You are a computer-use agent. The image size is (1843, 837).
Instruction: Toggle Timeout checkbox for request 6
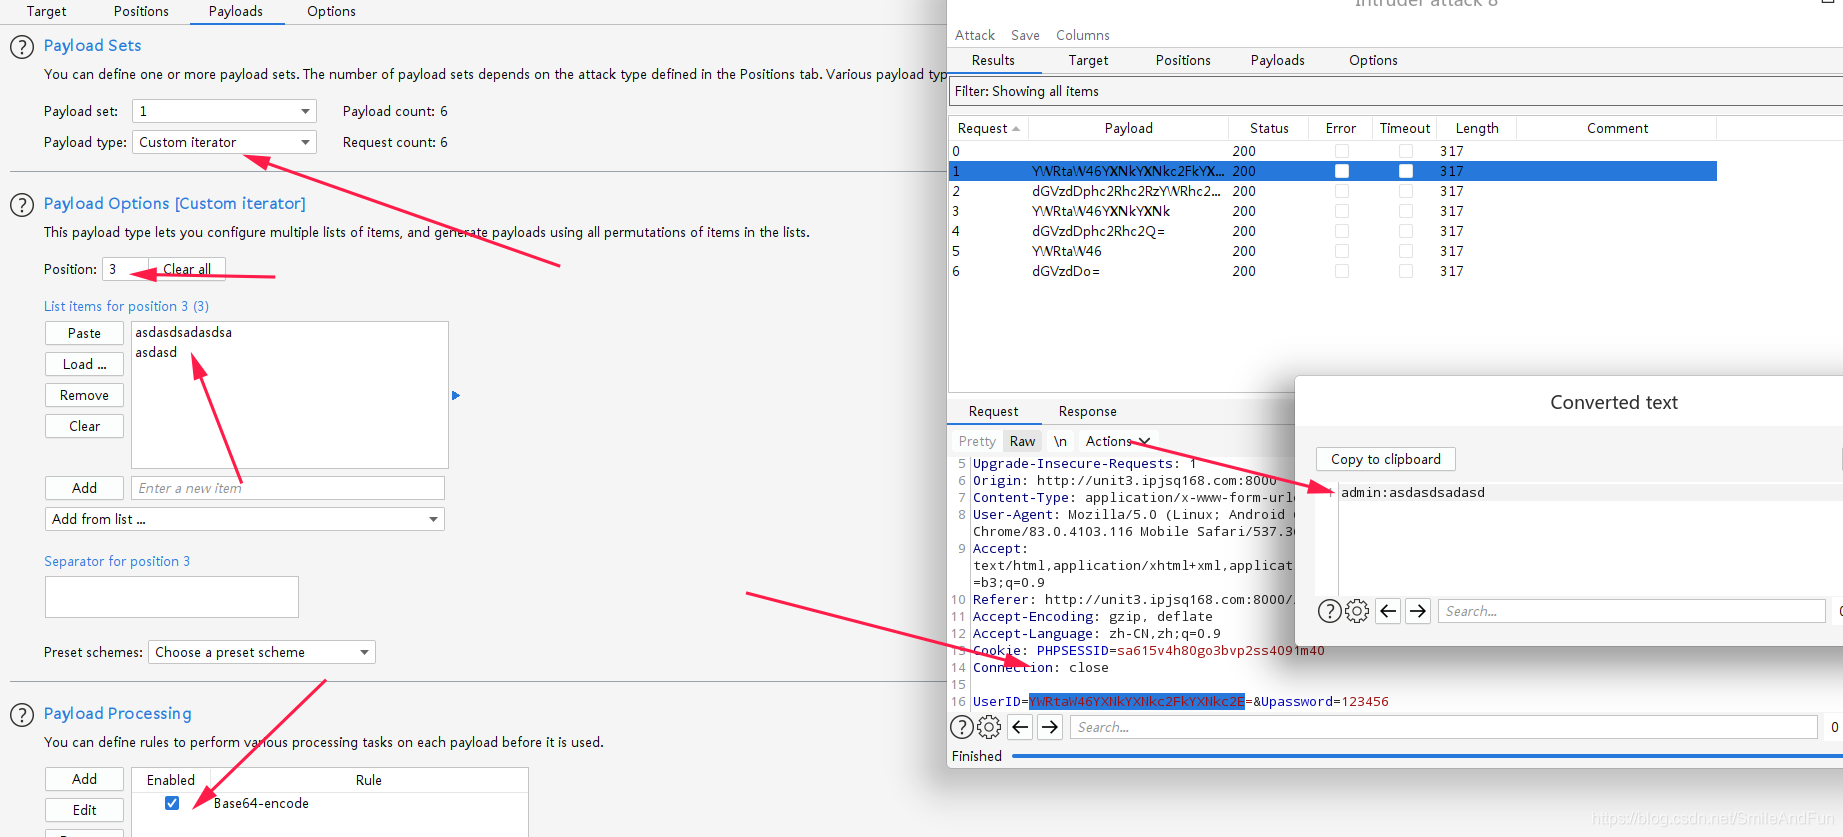1406,271
